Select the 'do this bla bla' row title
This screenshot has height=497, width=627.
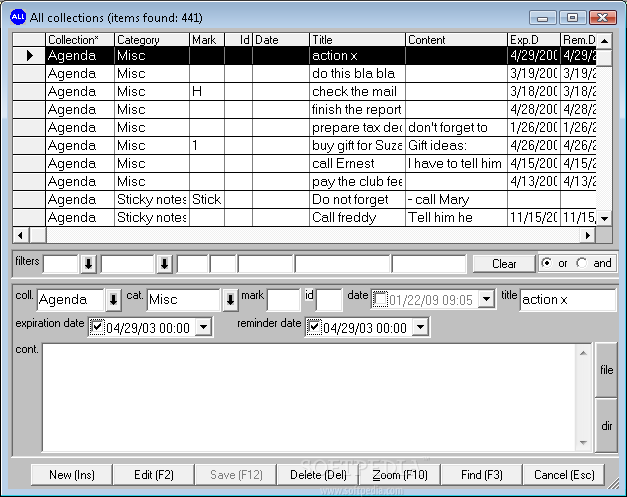pos(357,74)
